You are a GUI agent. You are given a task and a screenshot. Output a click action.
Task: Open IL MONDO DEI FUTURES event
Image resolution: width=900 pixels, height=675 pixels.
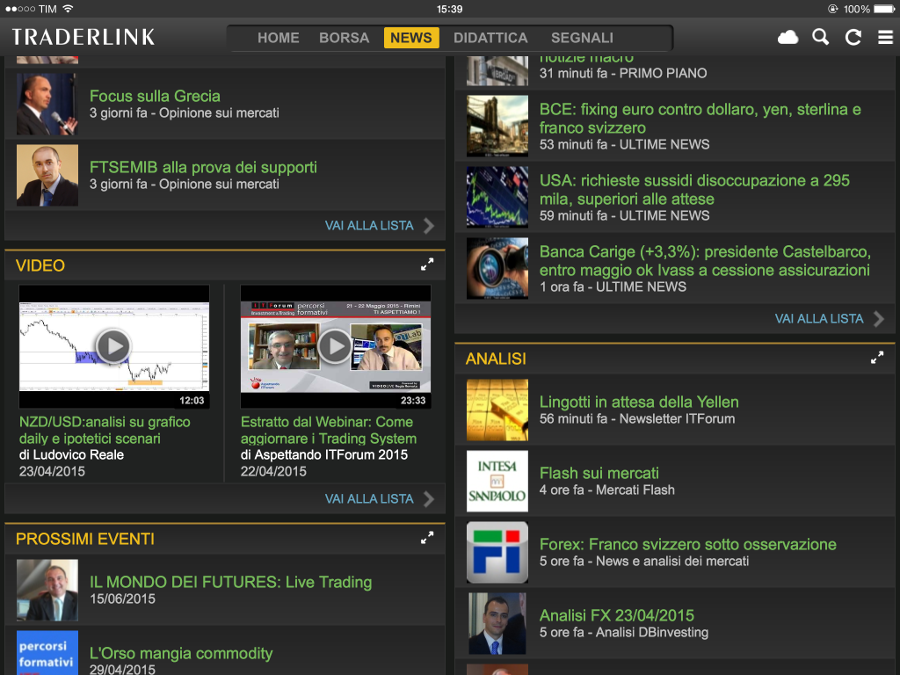pos(230,582)
